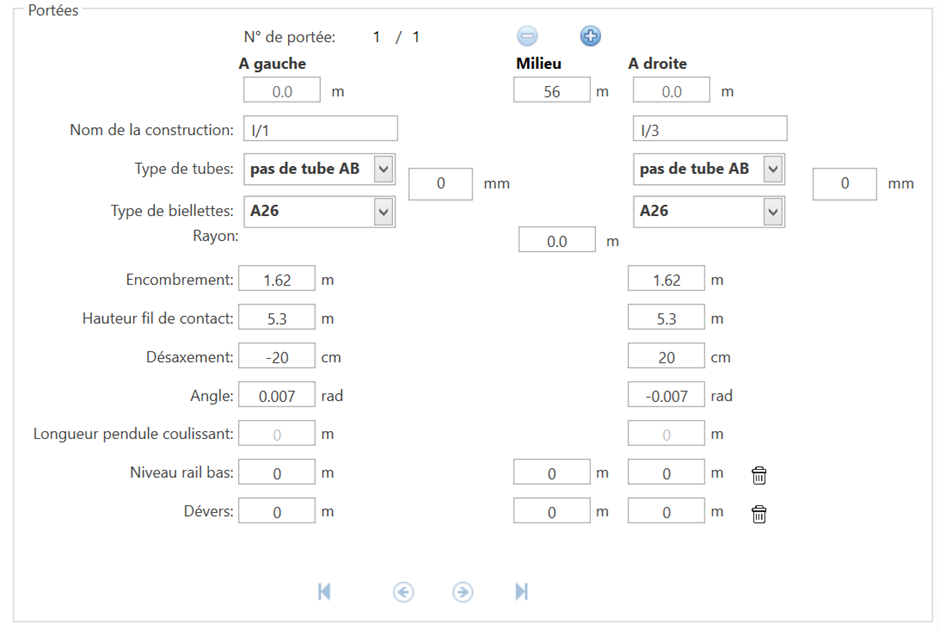The height and width of the screenshot is (630, 939).
Task: Click the minus remove span icon
Action: [x=527, y=37]
